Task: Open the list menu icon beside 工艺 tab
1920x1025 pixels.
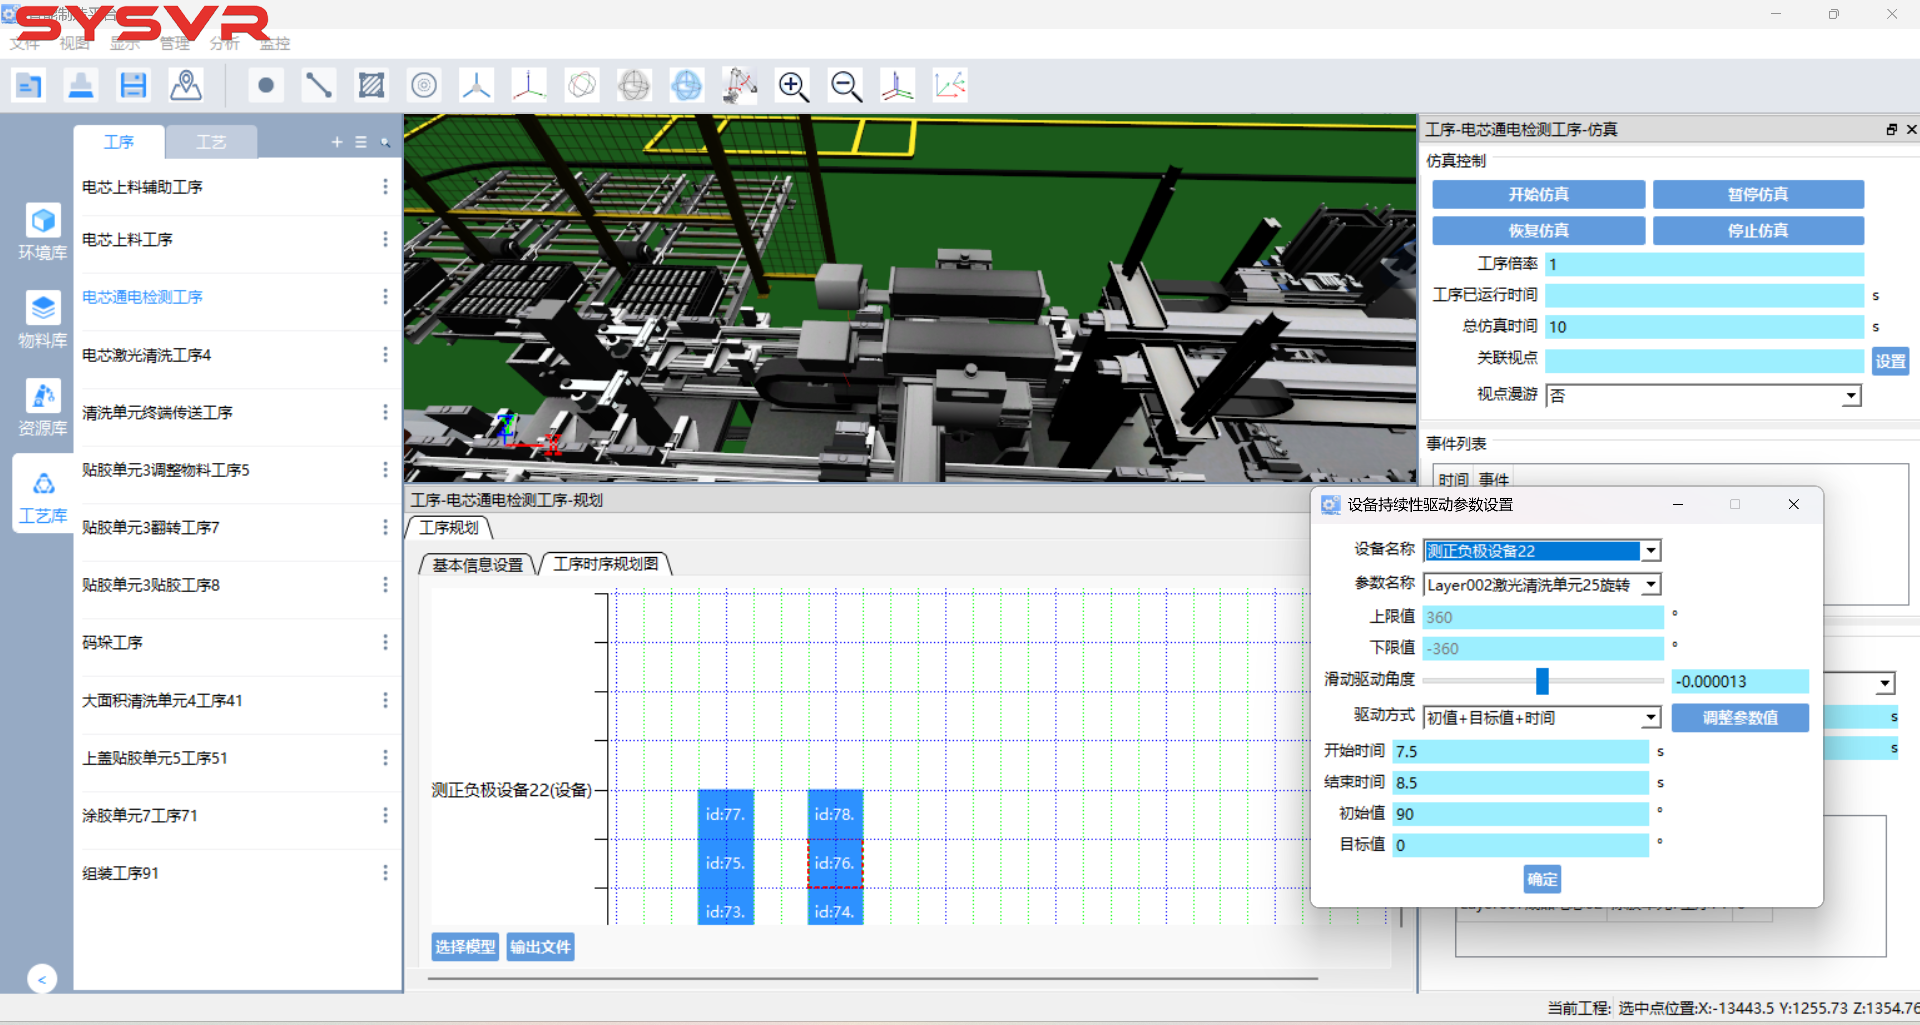Action: 361,143
